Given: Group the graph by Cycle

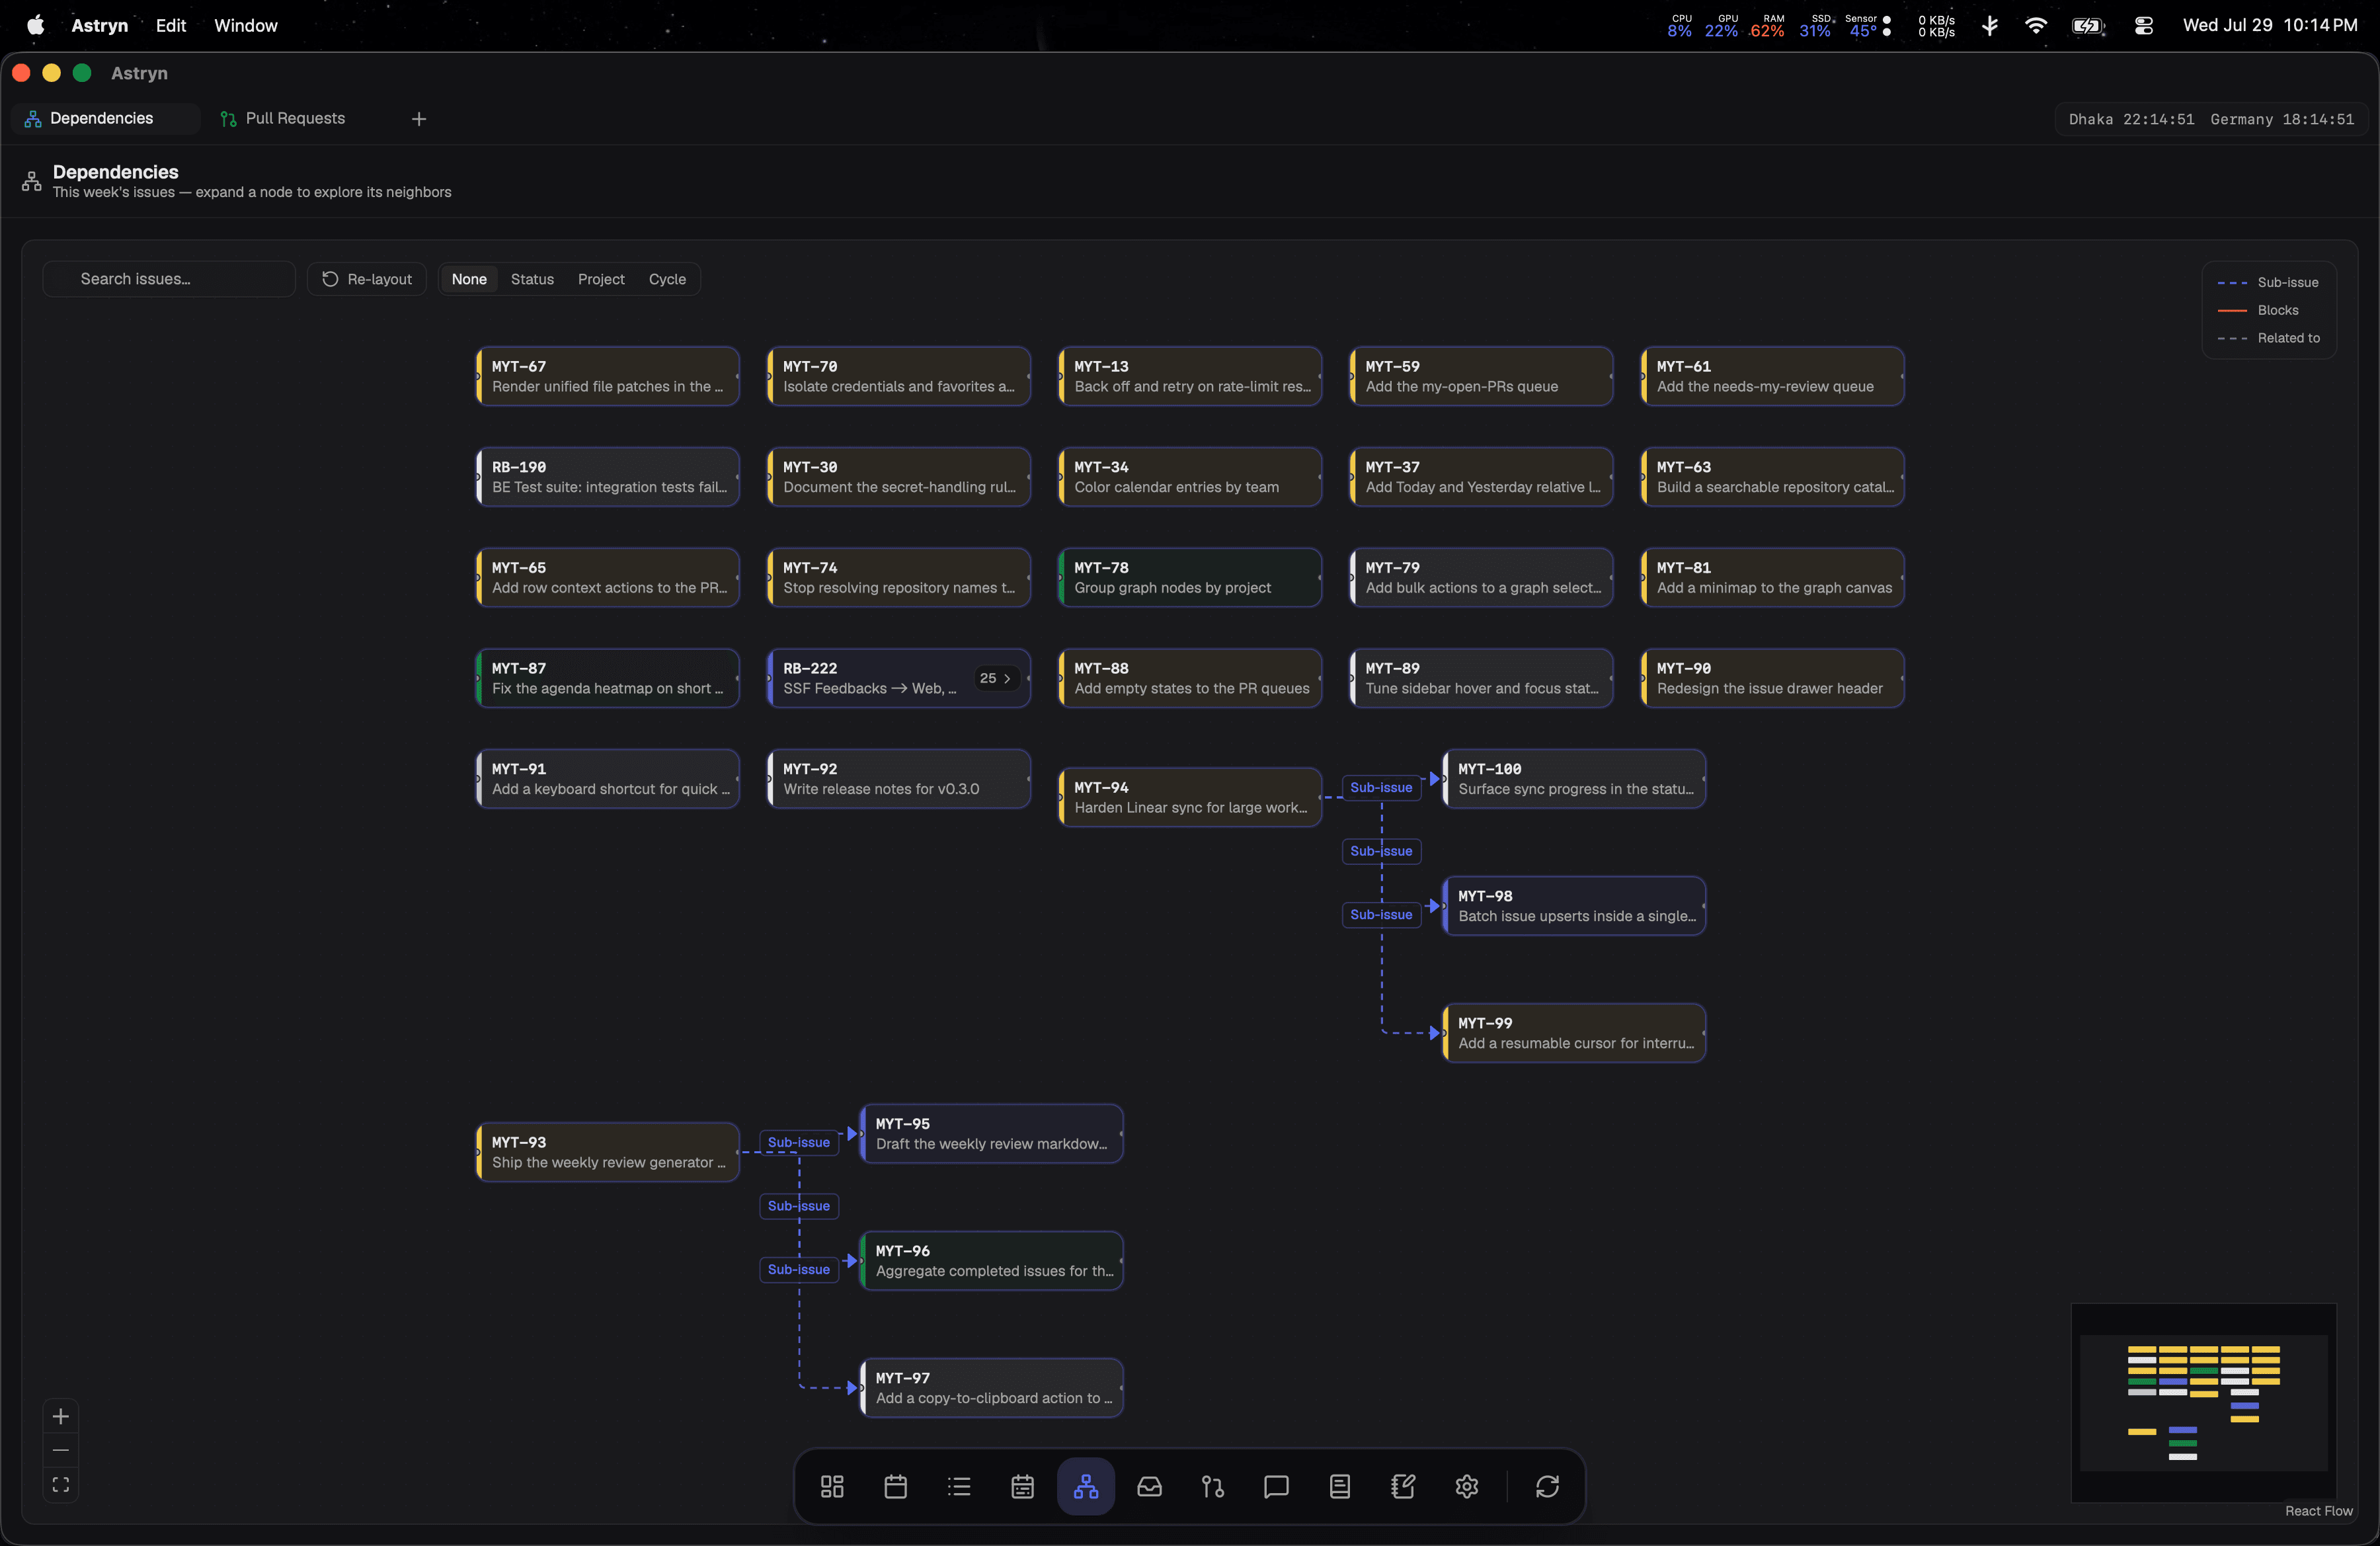Looking at the screenshot, I should click(x=667, y=279).
